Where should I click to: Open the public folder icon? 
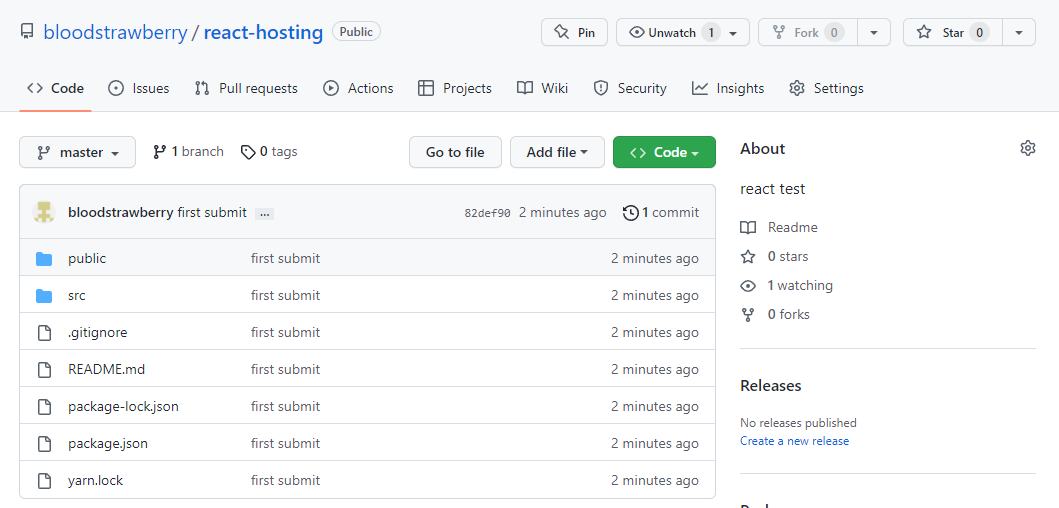point(44,259)
